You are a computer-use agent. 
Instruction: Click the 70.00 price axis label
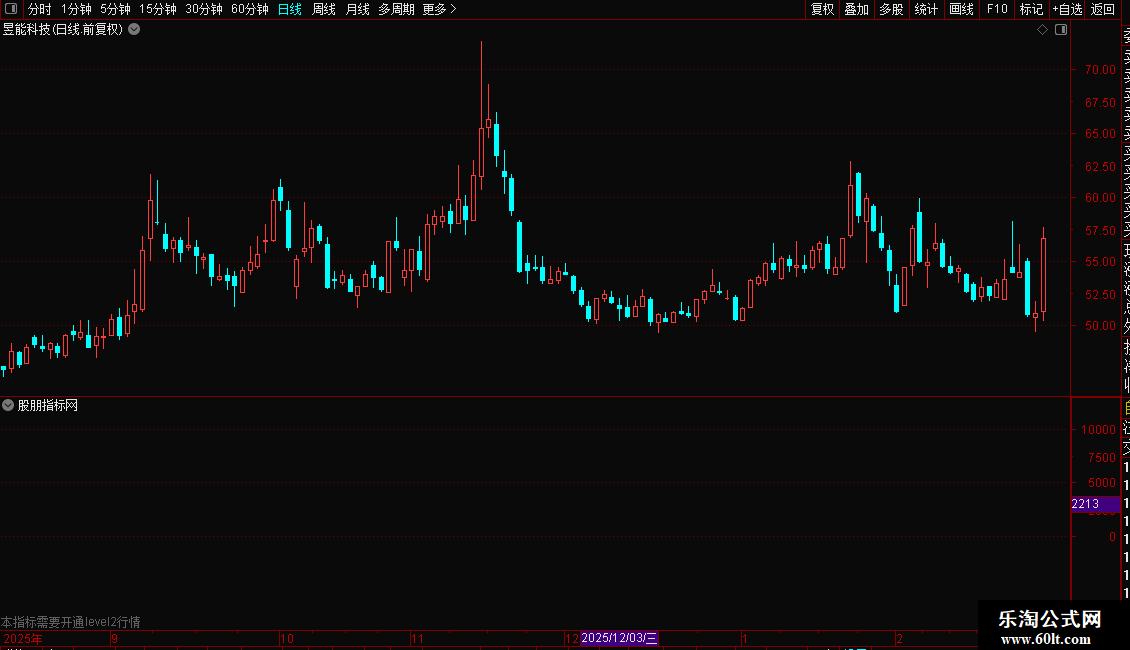[x=1100, y=70]
